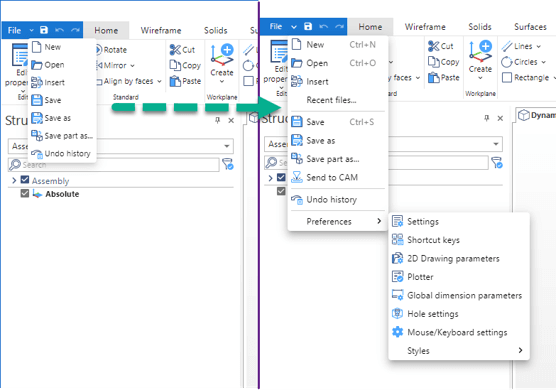Select Open Ctrl+O in the right File menu

[338, 63]
